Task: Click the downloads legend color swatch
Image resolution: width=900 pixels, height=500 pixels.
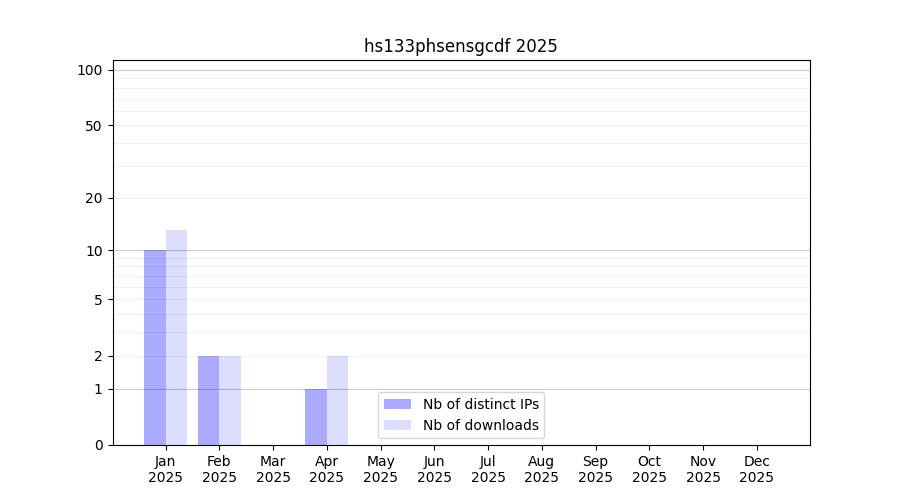Action: [397, 425]
